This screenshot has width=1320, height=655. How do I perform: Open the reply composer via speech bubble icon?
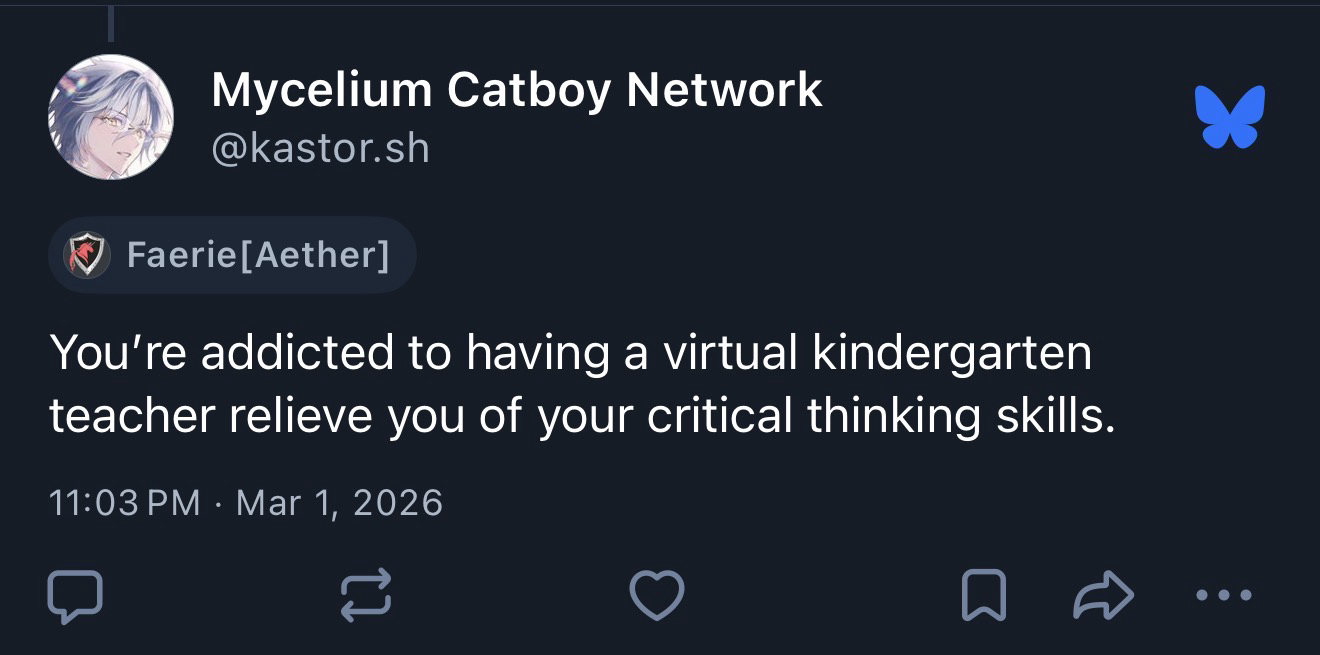(x=75, y=595)
